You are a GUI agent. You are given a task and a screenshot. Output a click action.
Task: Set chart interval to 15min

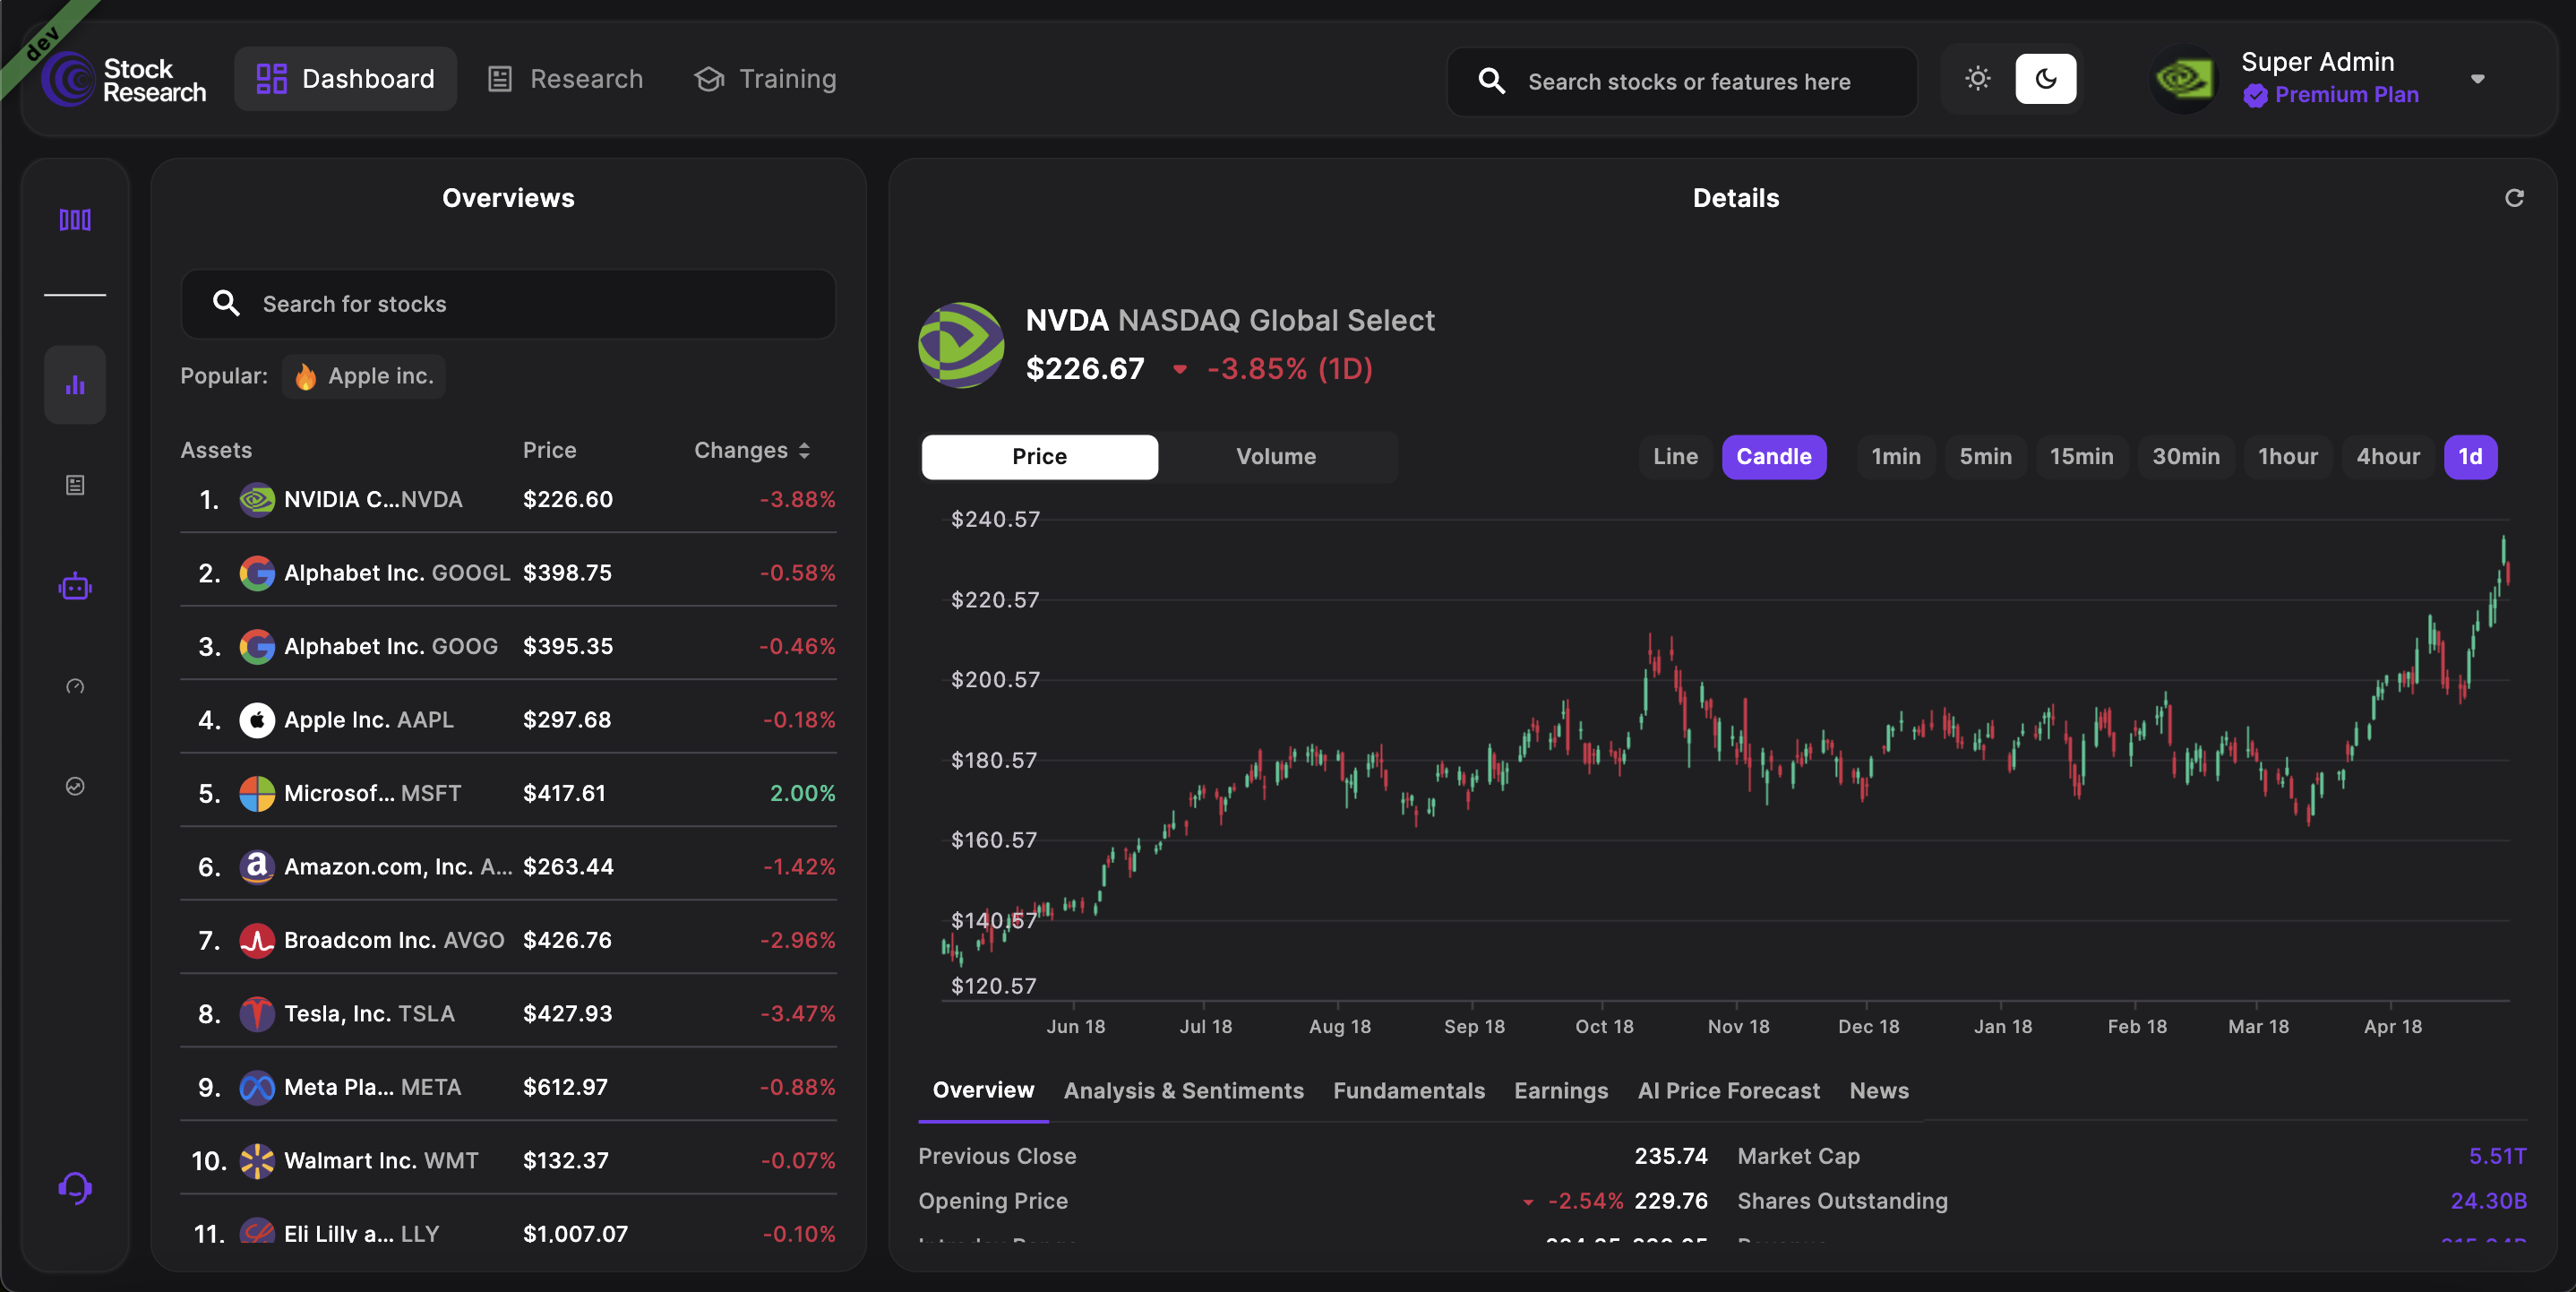tap(2082, 457)
